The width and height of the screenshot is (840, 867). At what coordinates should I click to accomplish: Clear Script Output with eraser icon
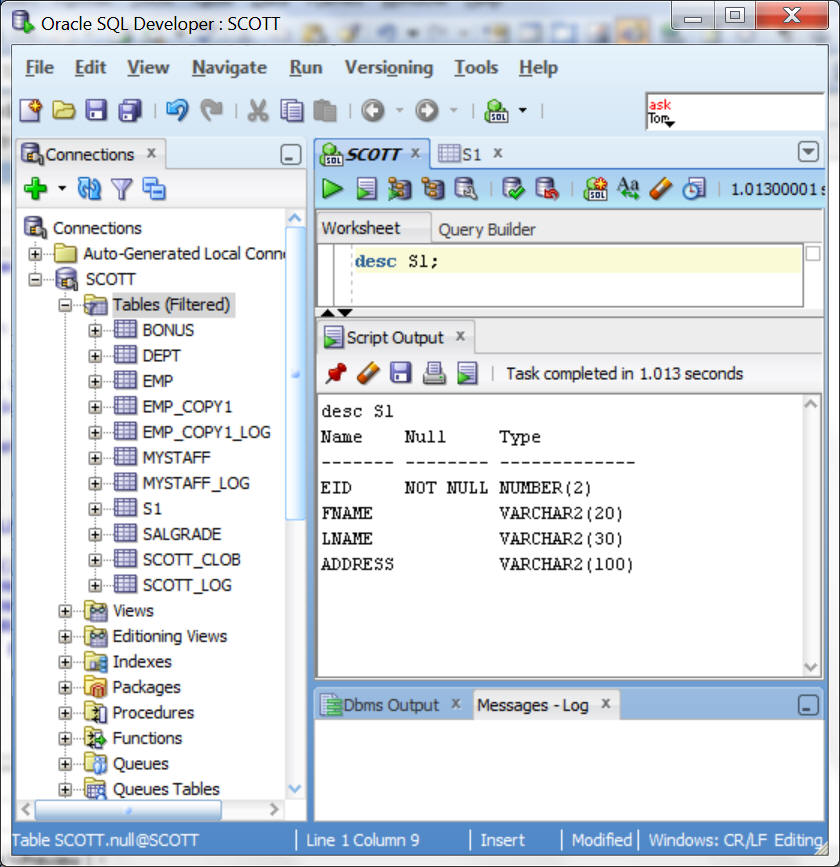tap(368, 373)
